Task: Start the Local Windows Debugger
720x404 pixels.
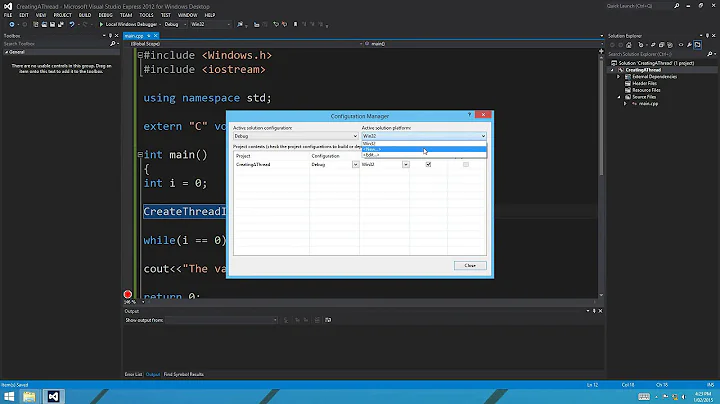Action: pos(128,24)
